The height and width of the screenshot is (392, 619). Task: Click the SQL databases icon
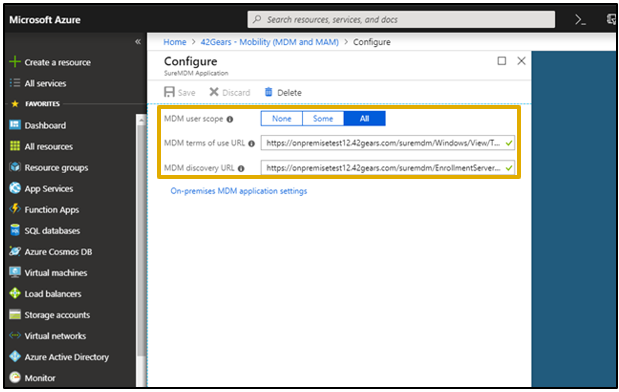click(x=15, y=230)
